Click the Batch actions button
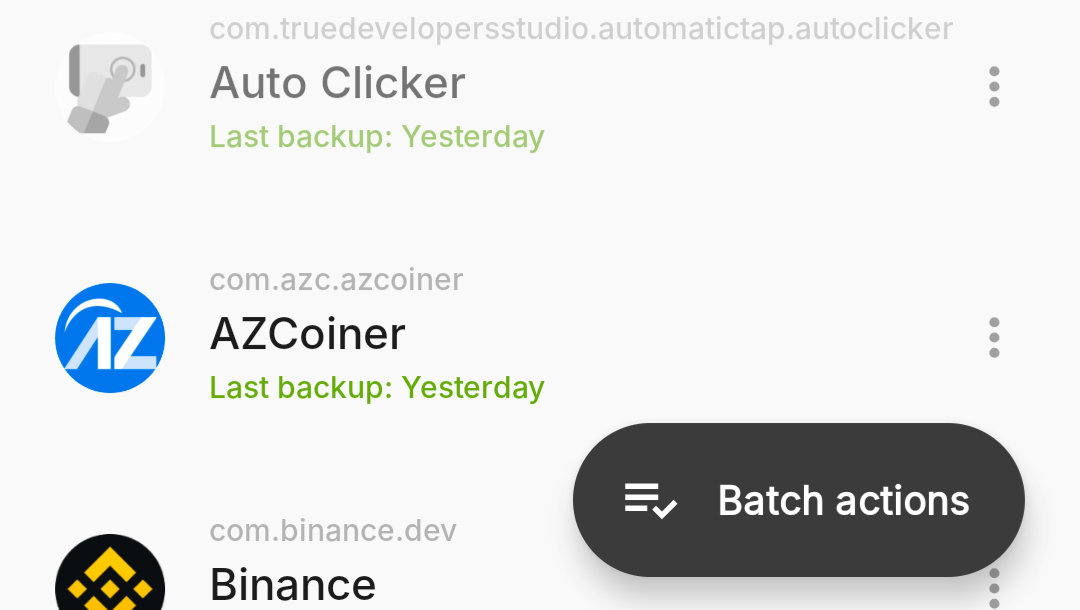 [798, 500]
